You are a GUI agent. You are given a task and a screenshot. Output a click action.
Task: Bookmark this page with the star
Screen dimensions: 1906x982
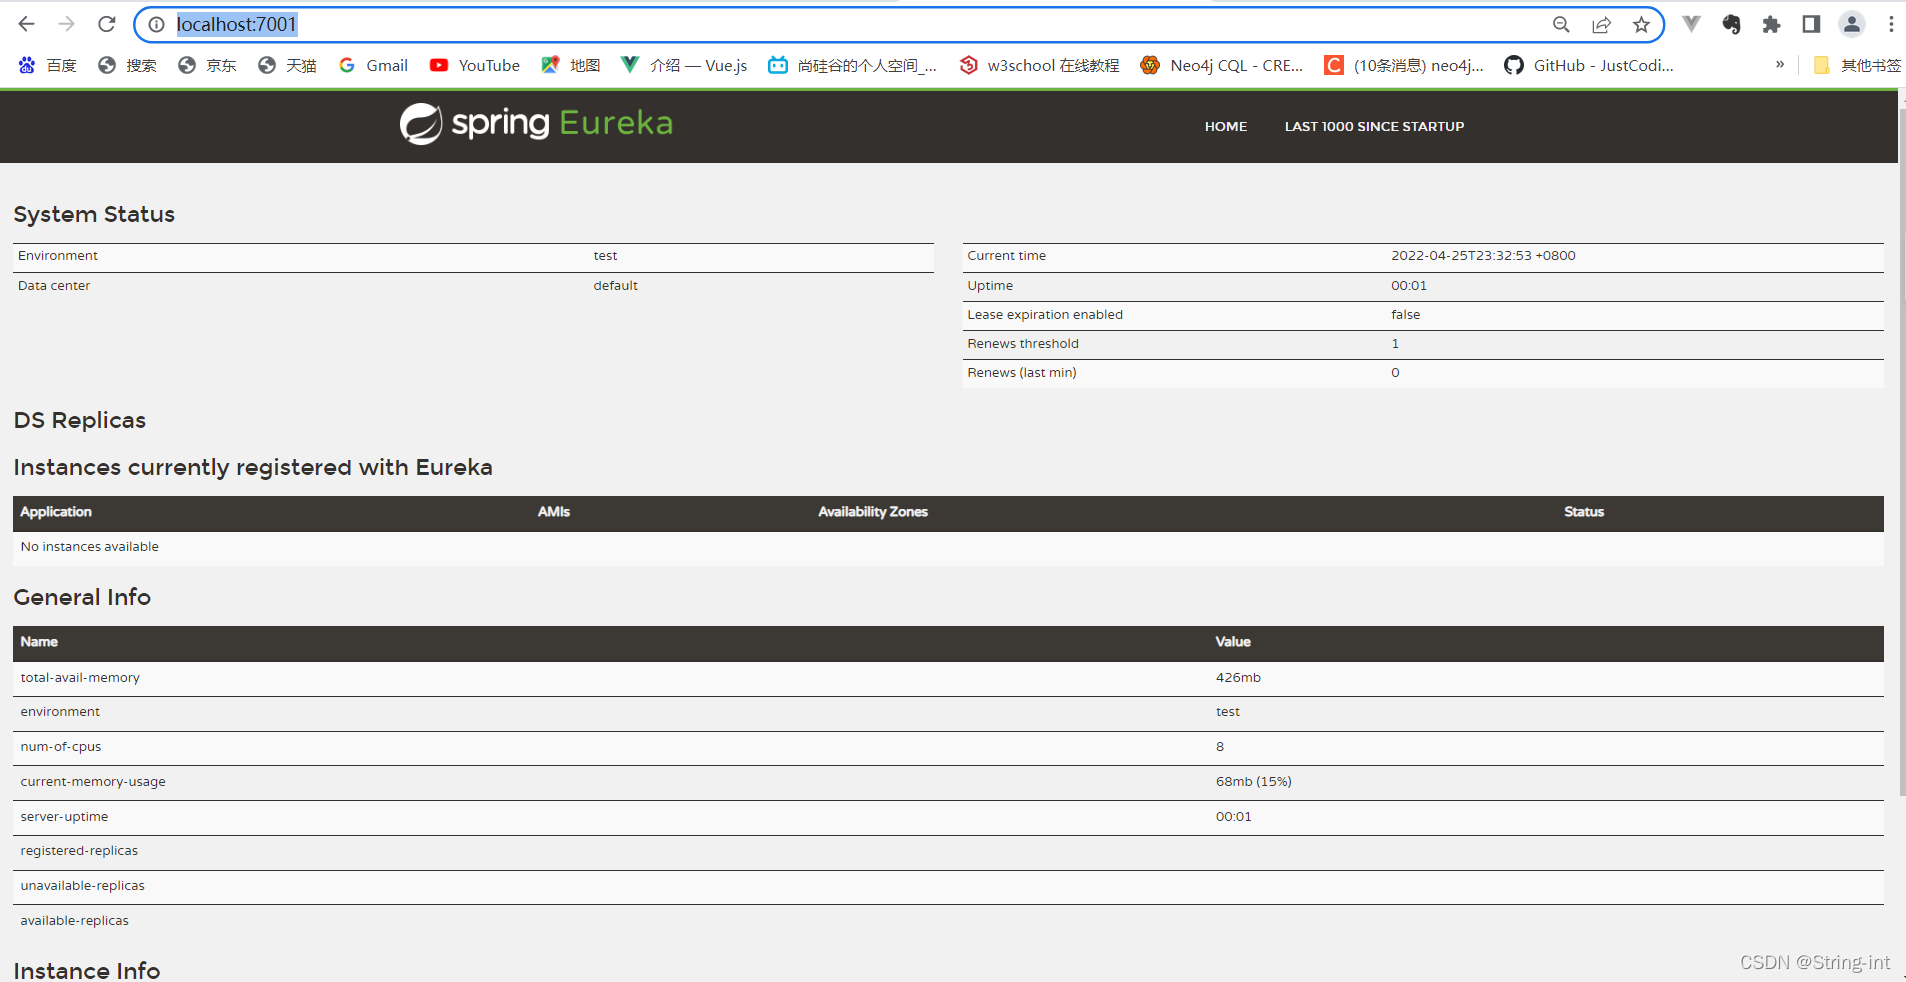coord(1641,24)
